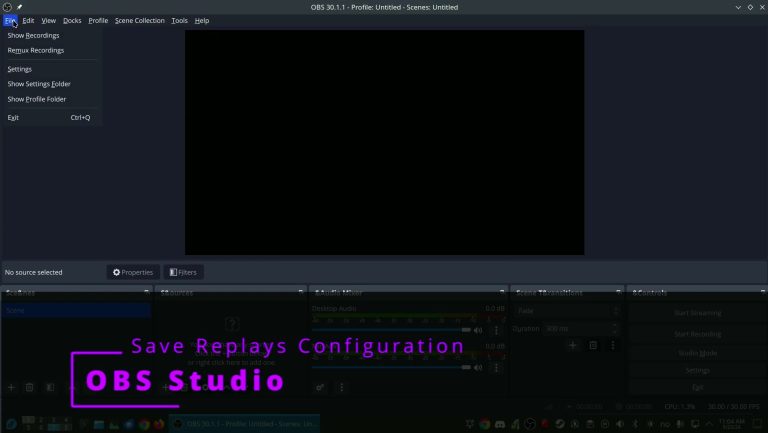Open the Docks menu

tap(72, 21)
